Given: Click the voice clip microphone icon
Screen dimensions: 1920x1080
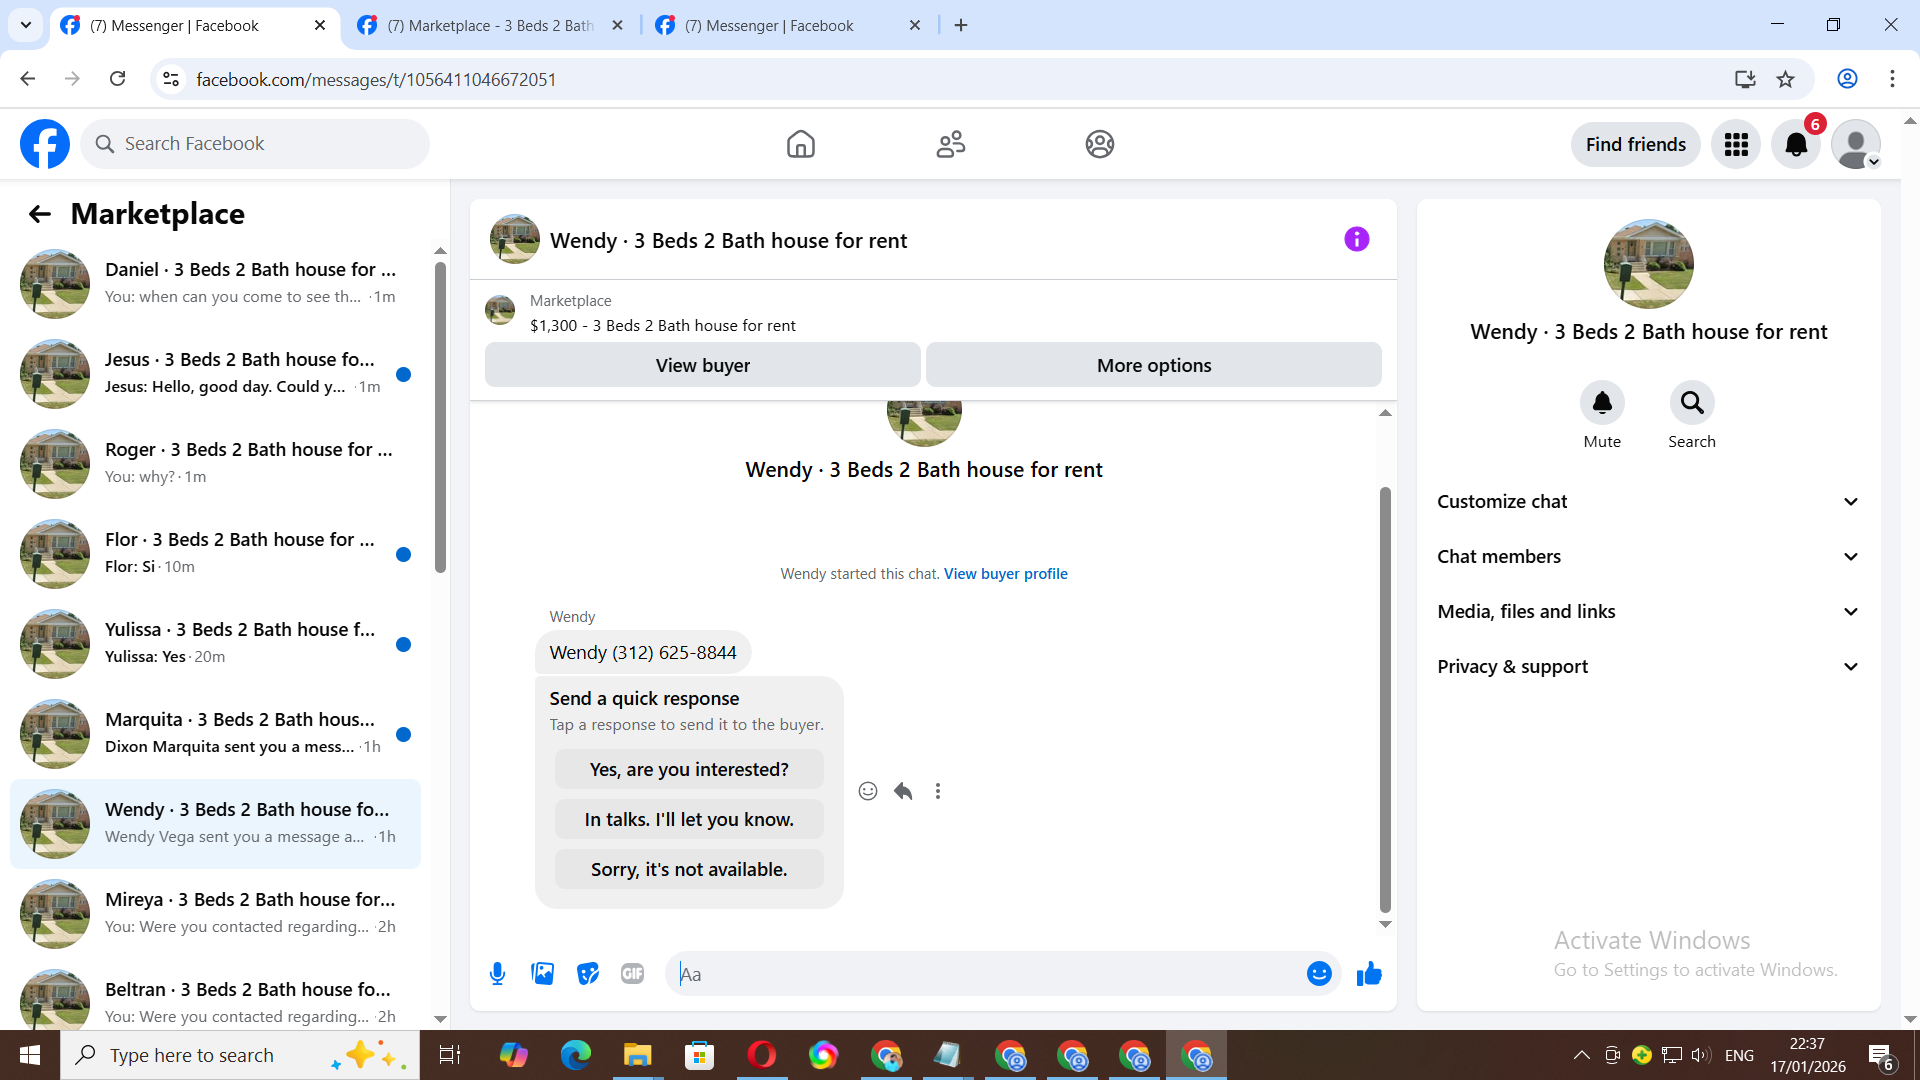Looking at the screenshot, I should coord(497,974).
